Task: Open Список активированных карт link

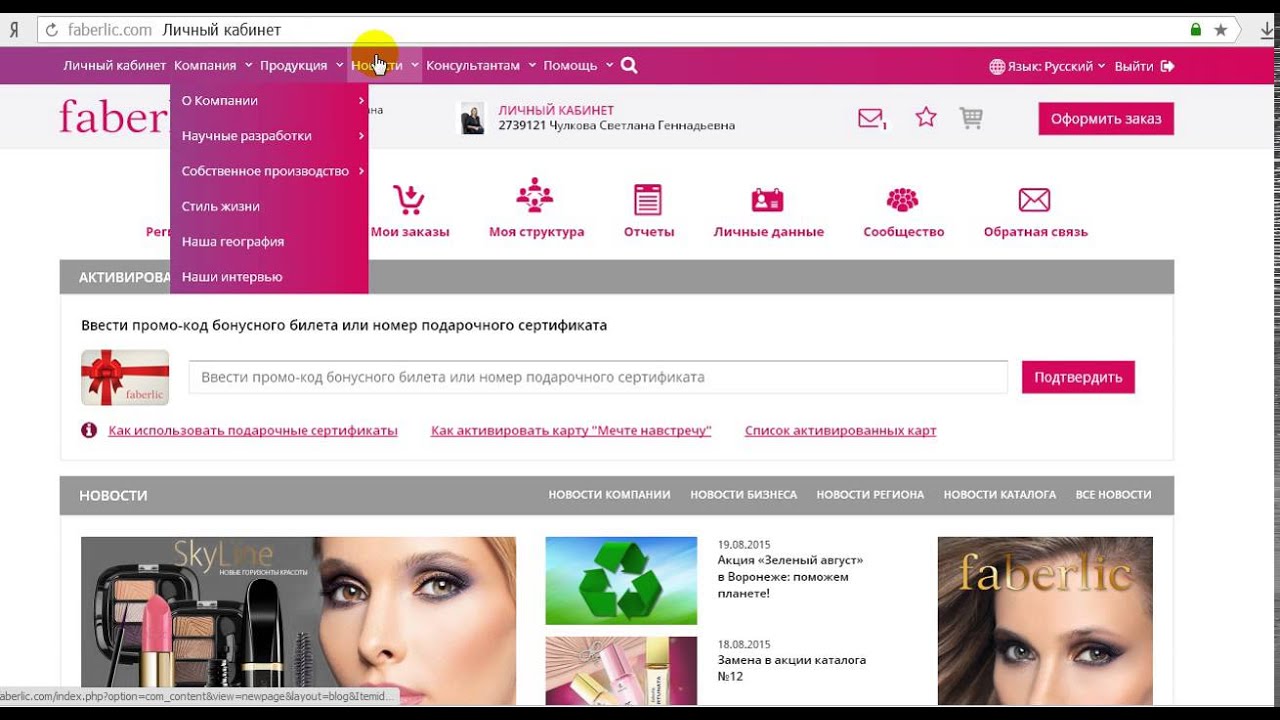Action: tap(841, 431)
